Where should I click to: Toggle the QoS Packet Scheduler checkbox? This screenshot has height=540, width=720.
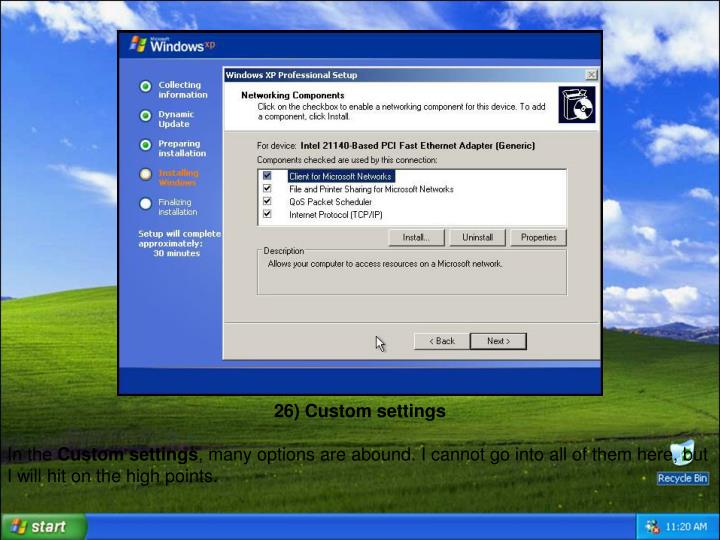tap(267, 201)
